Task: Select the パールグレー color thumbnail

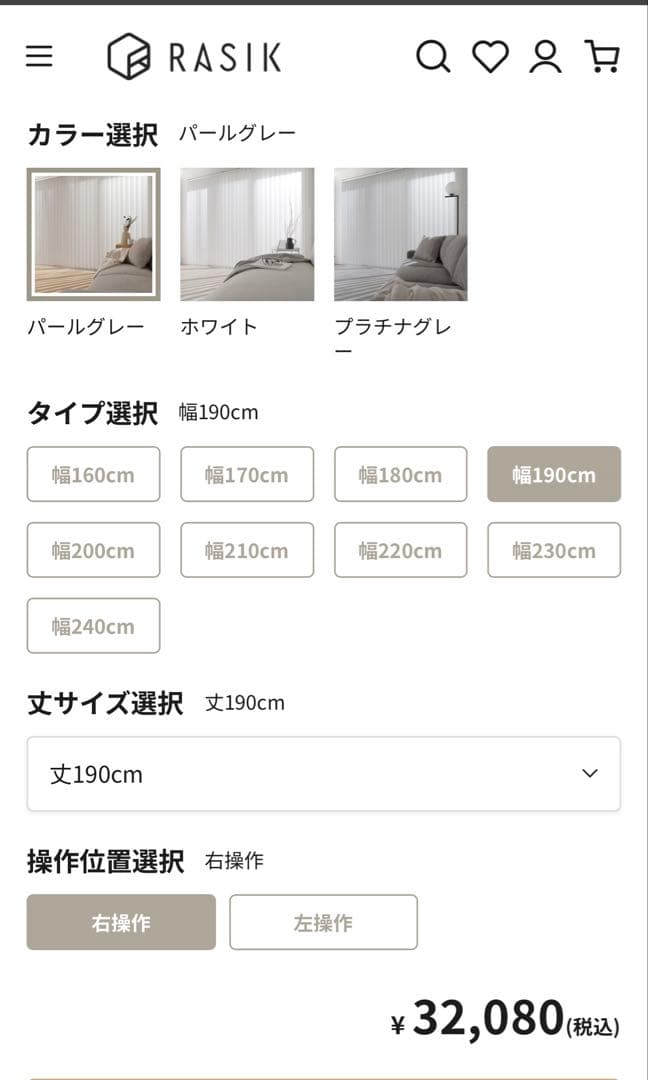Action: point(93,234)
